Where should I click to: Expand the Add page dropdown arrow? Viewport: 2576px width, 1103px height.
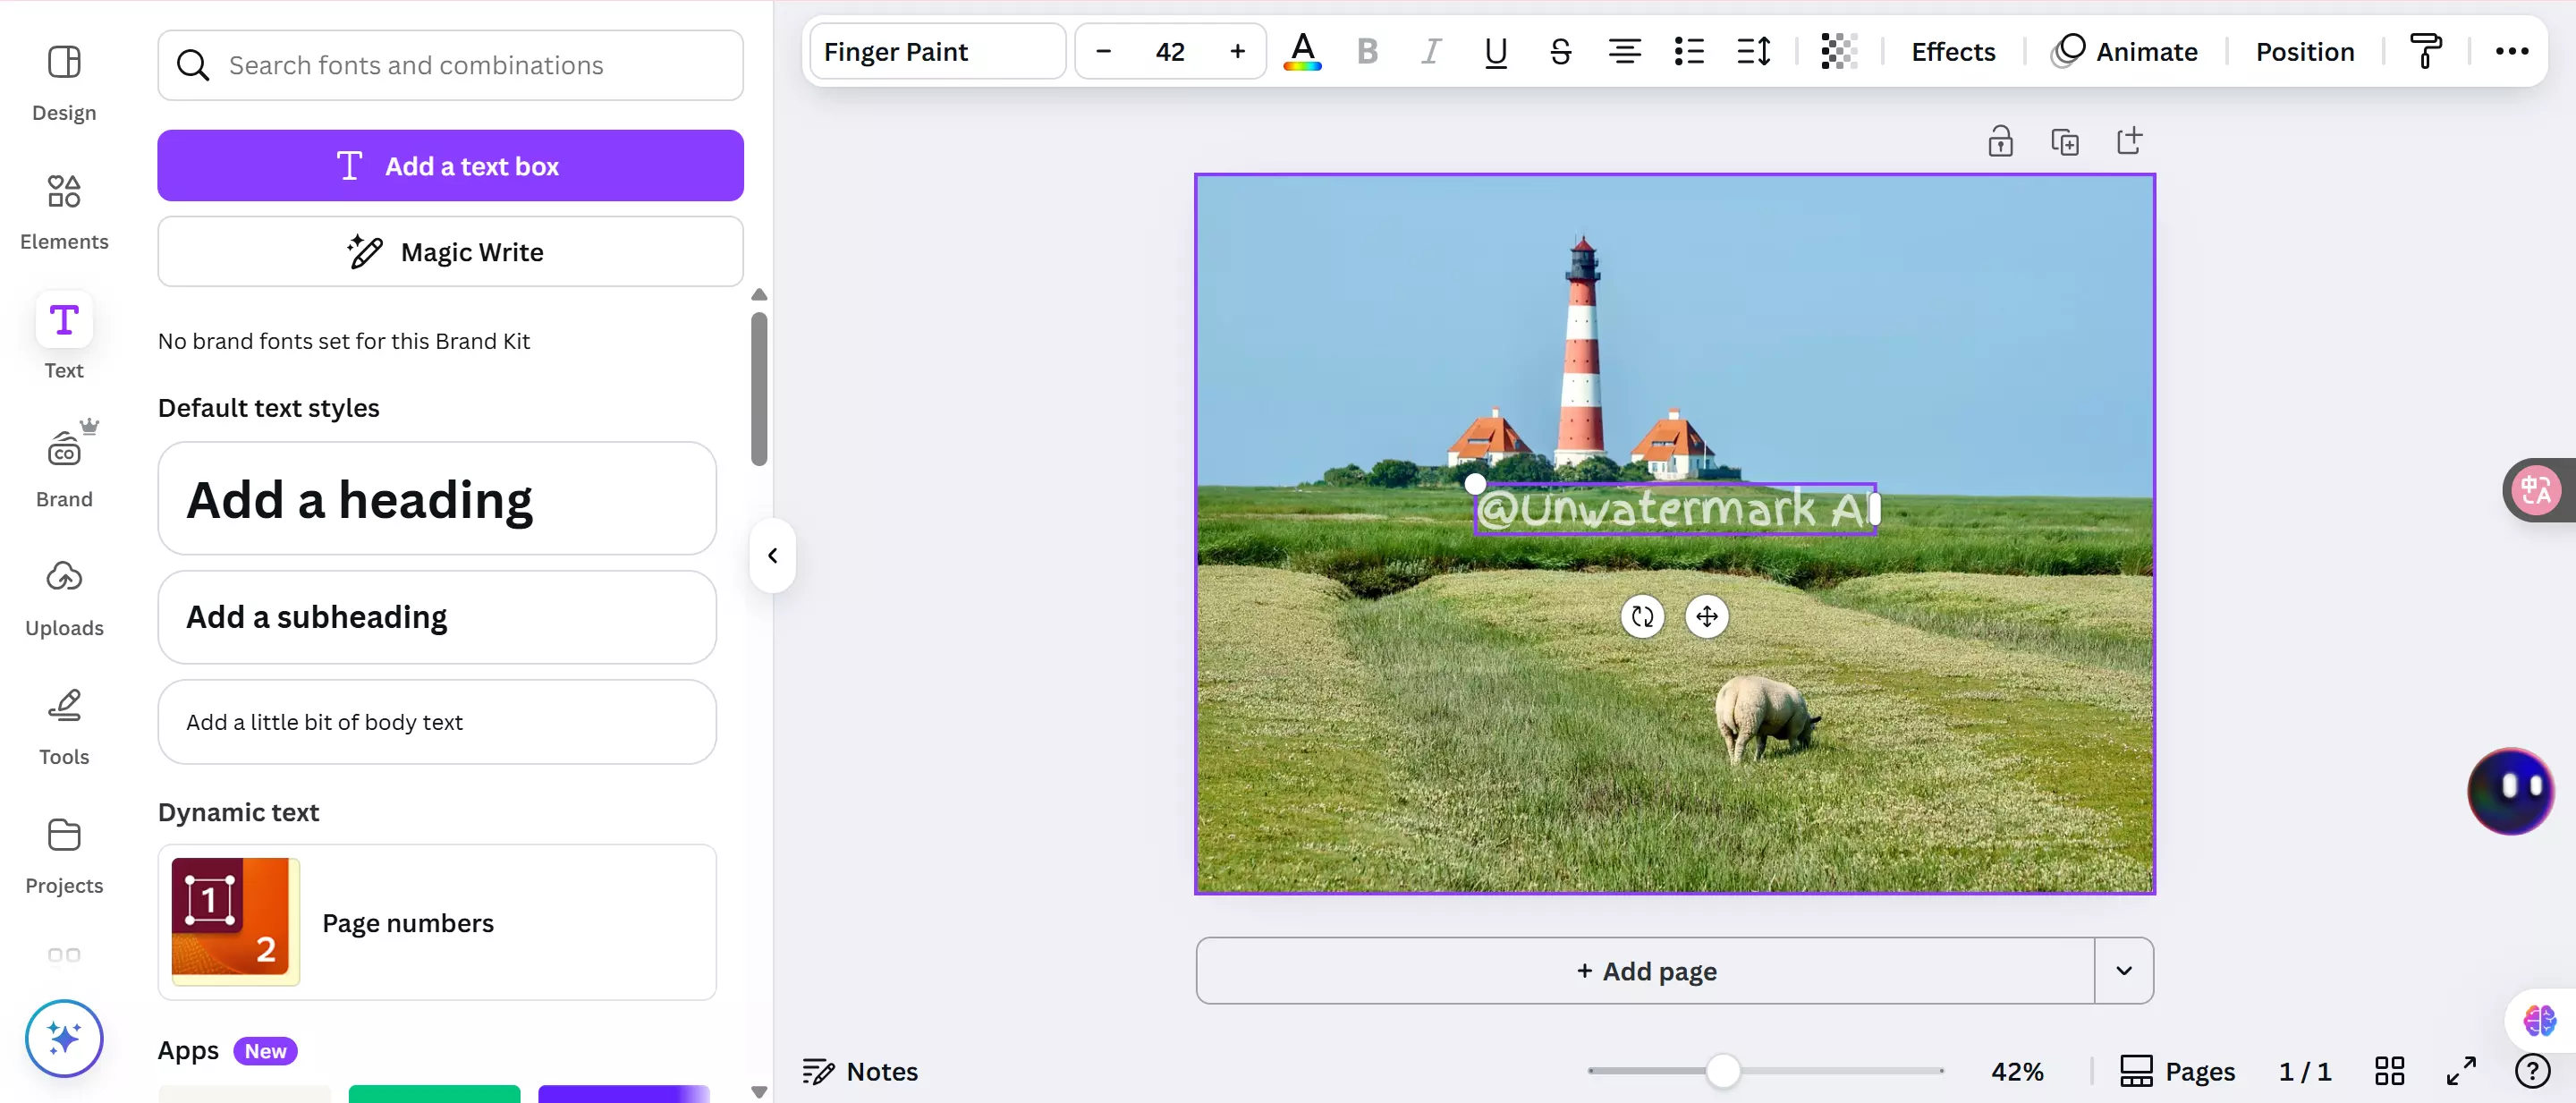click(x=2124, y=971)
